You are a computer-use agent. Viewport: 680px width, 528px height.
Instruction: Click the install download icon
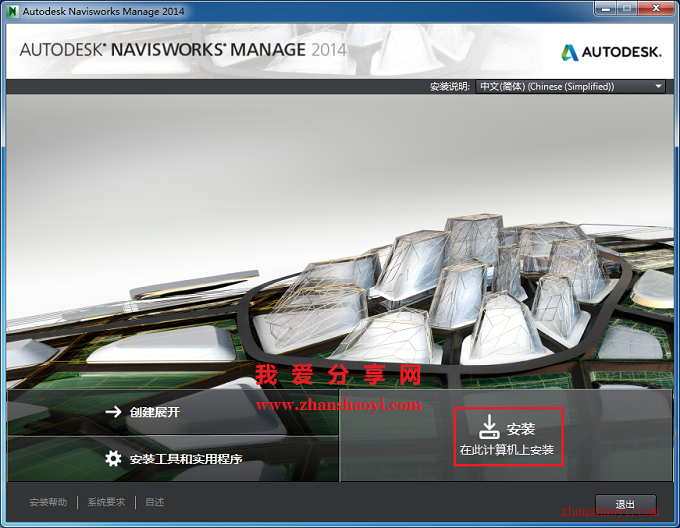coord(489,427)
